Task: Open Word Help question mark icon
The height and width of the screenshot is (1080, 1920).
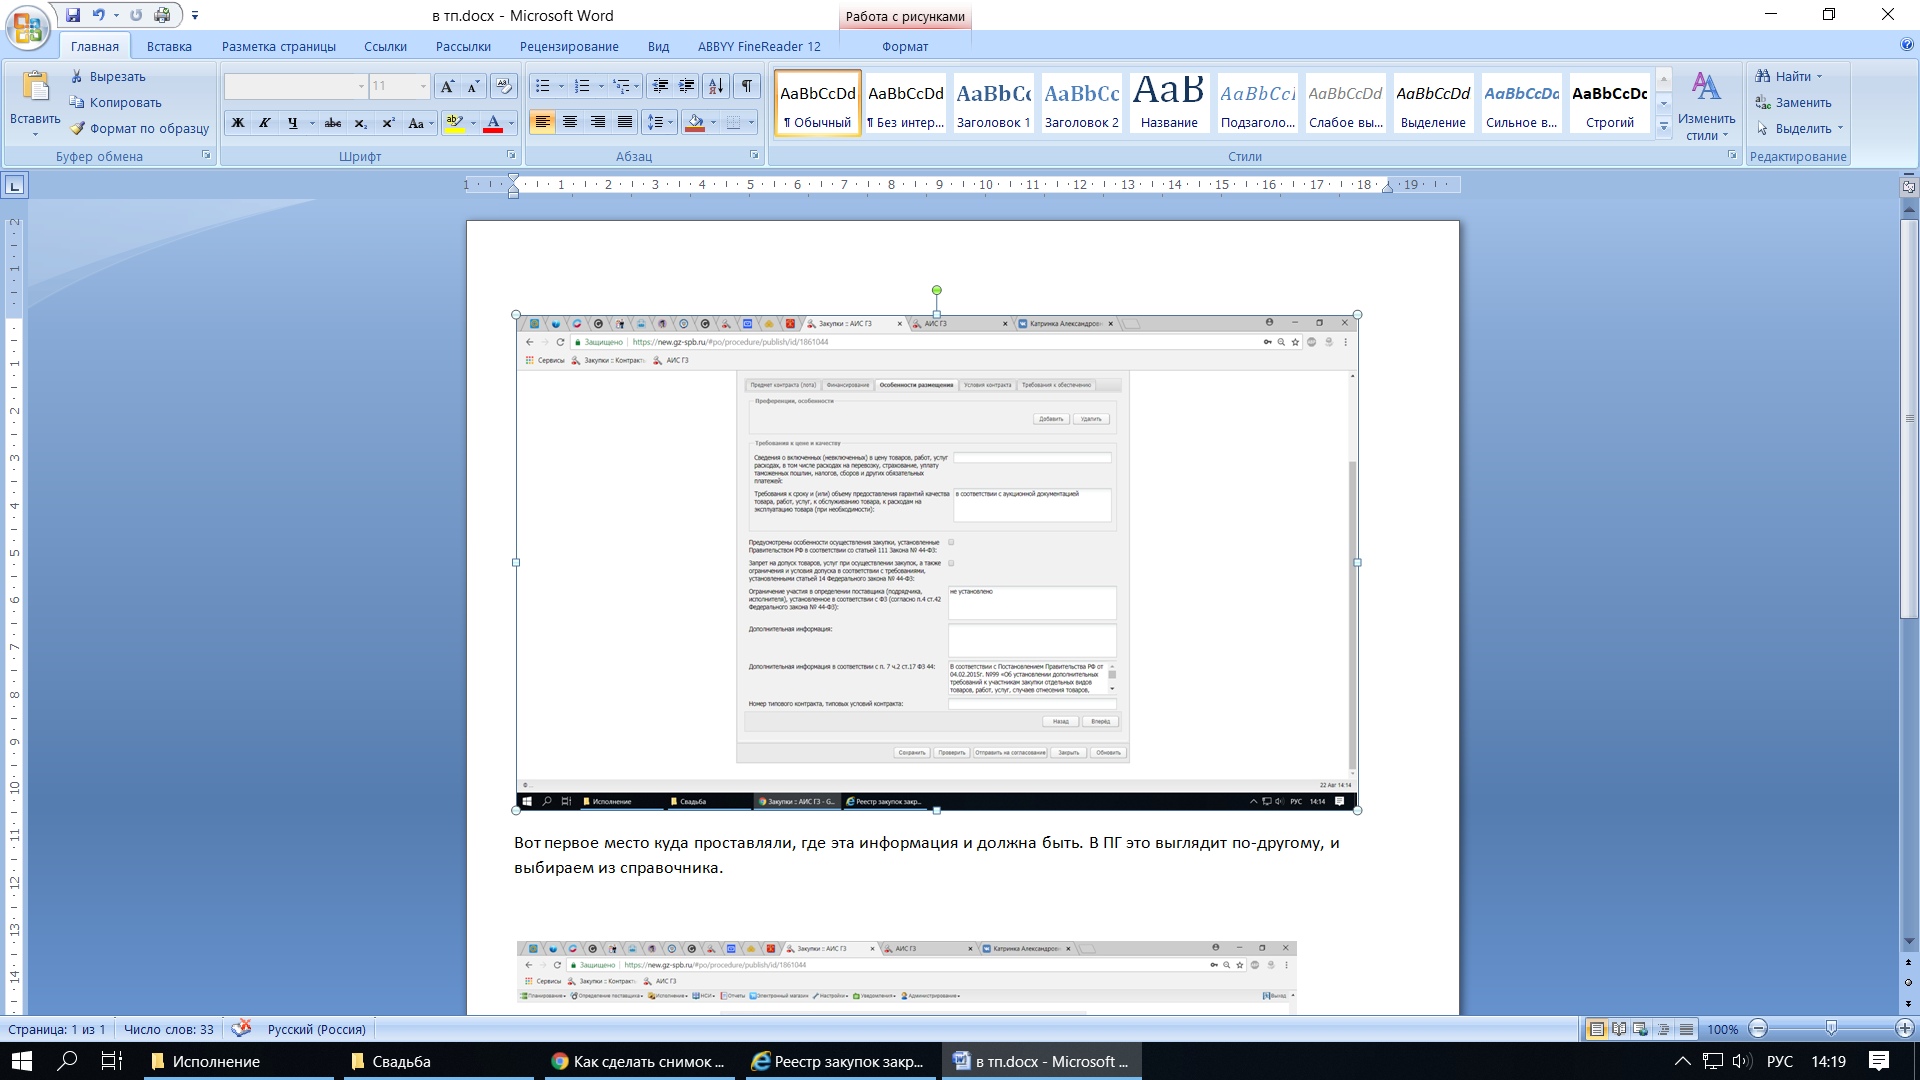Action: 1906,45
